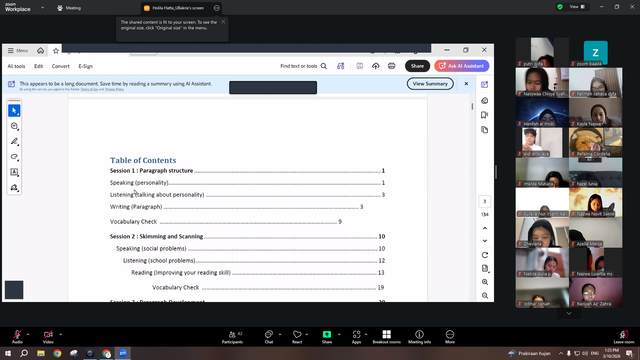Click the document vertical scrollbar
The image size is (640, 360).
pyautogui.click(x=472, y=107)
